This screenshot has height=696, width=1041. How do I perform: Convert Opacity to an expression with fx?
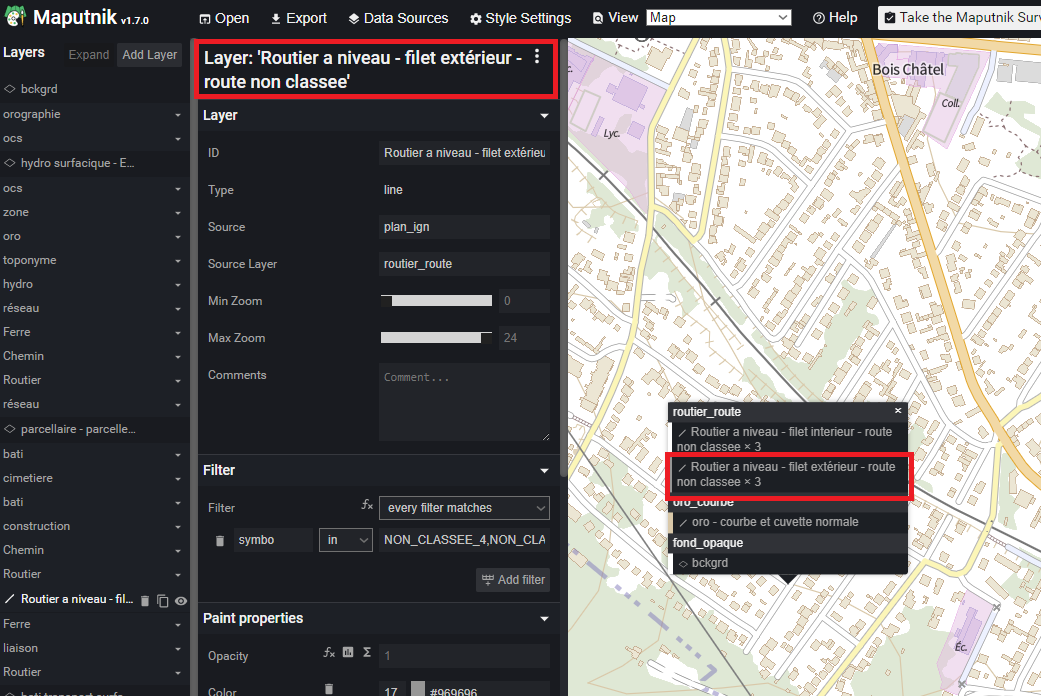[x=329, y=652]
